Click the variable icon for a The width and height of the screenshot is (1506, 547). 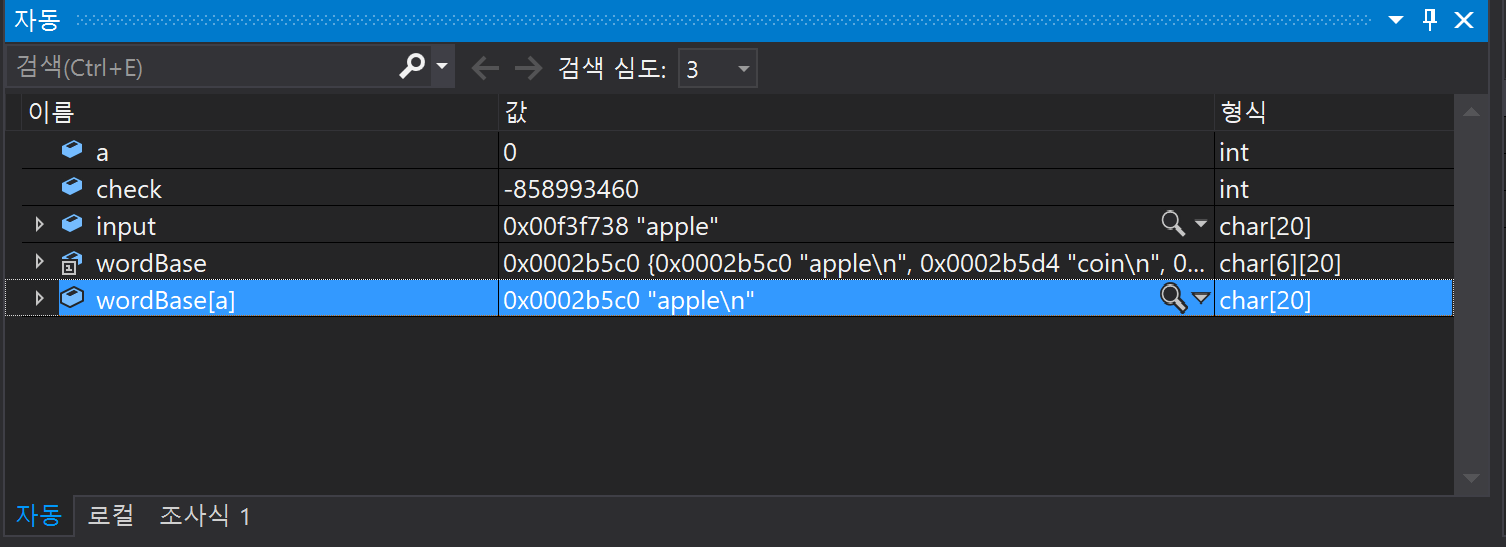(x=72, y=150)
